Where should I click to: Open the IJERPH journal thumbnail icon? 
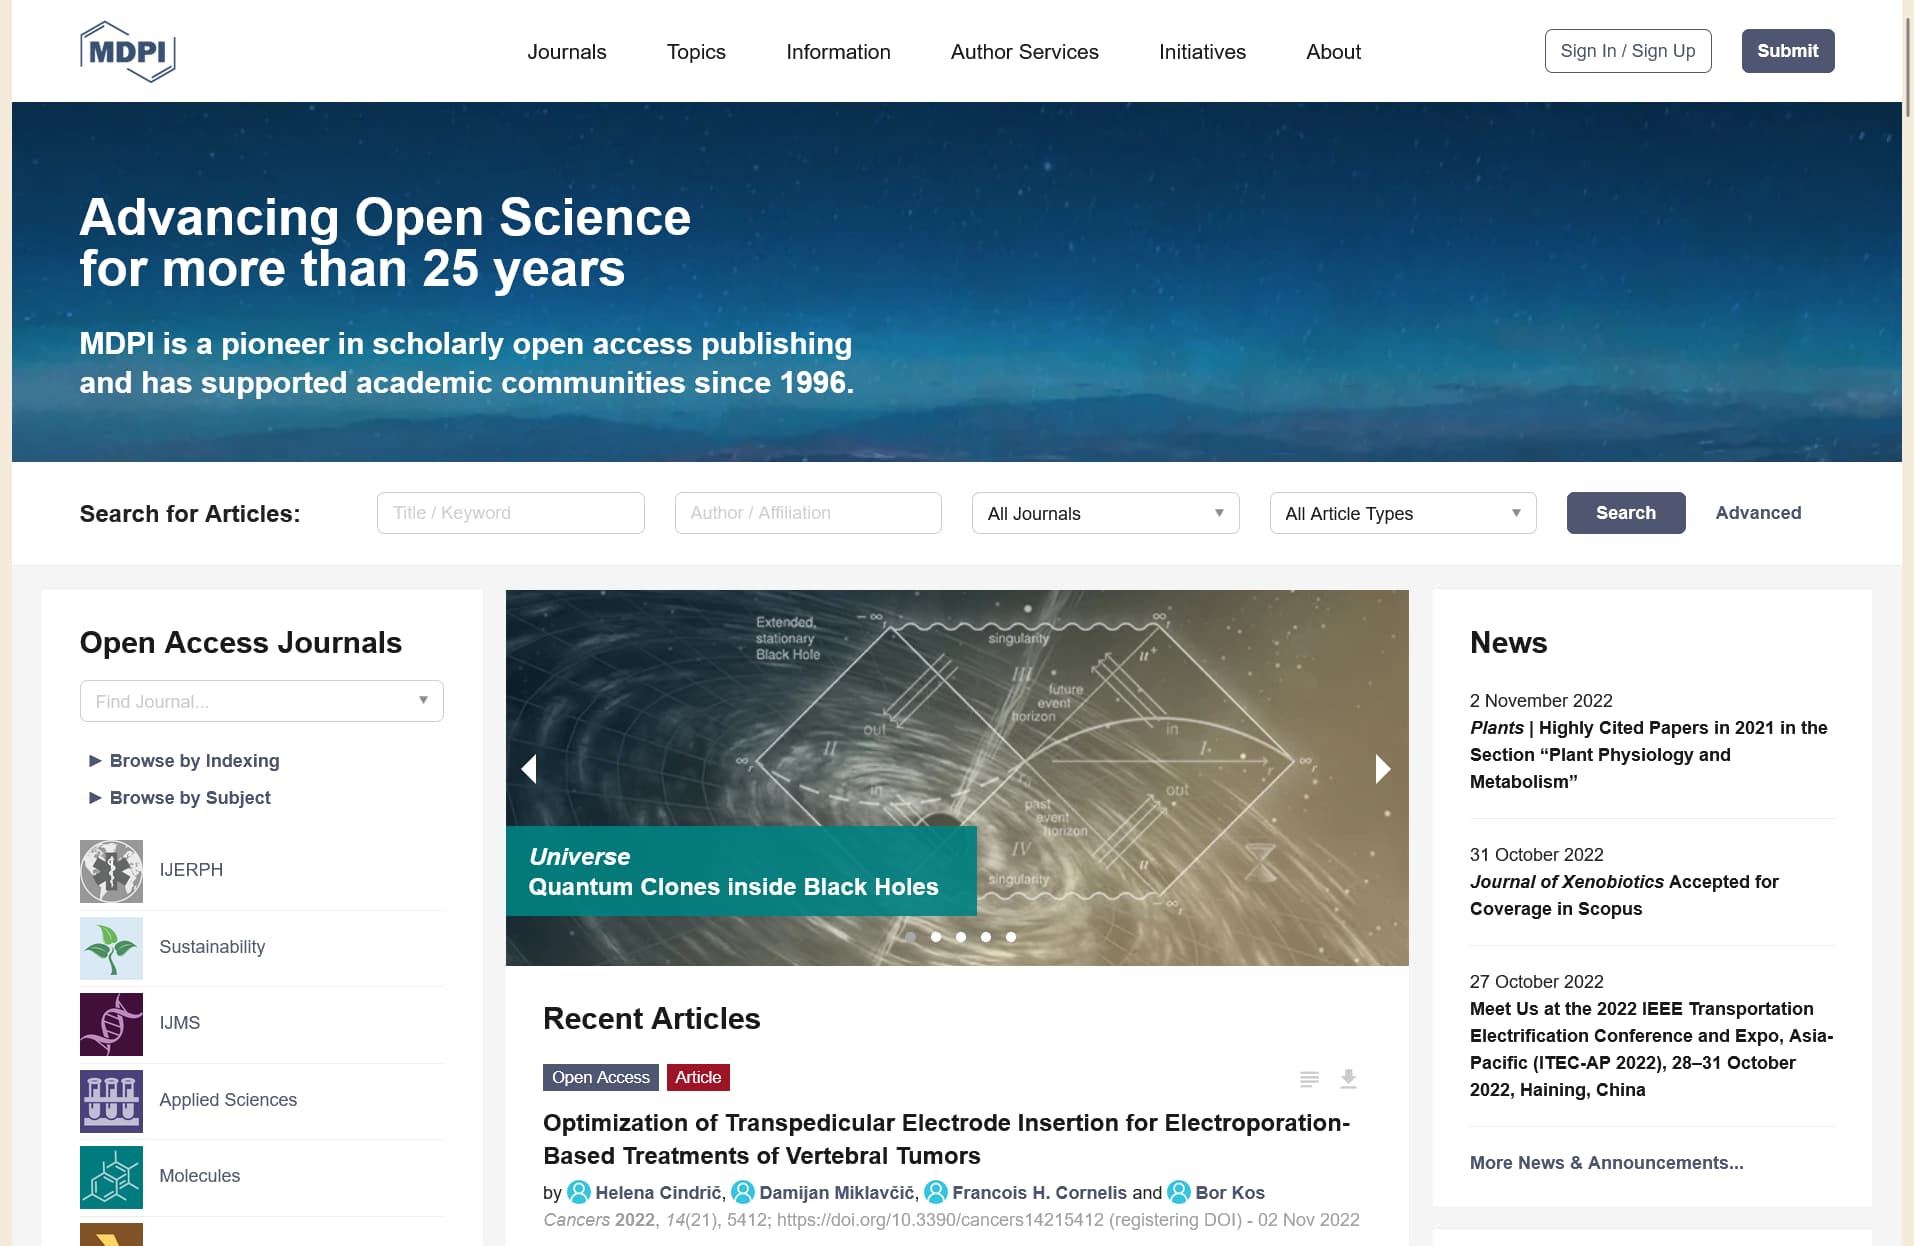(111, 871)
